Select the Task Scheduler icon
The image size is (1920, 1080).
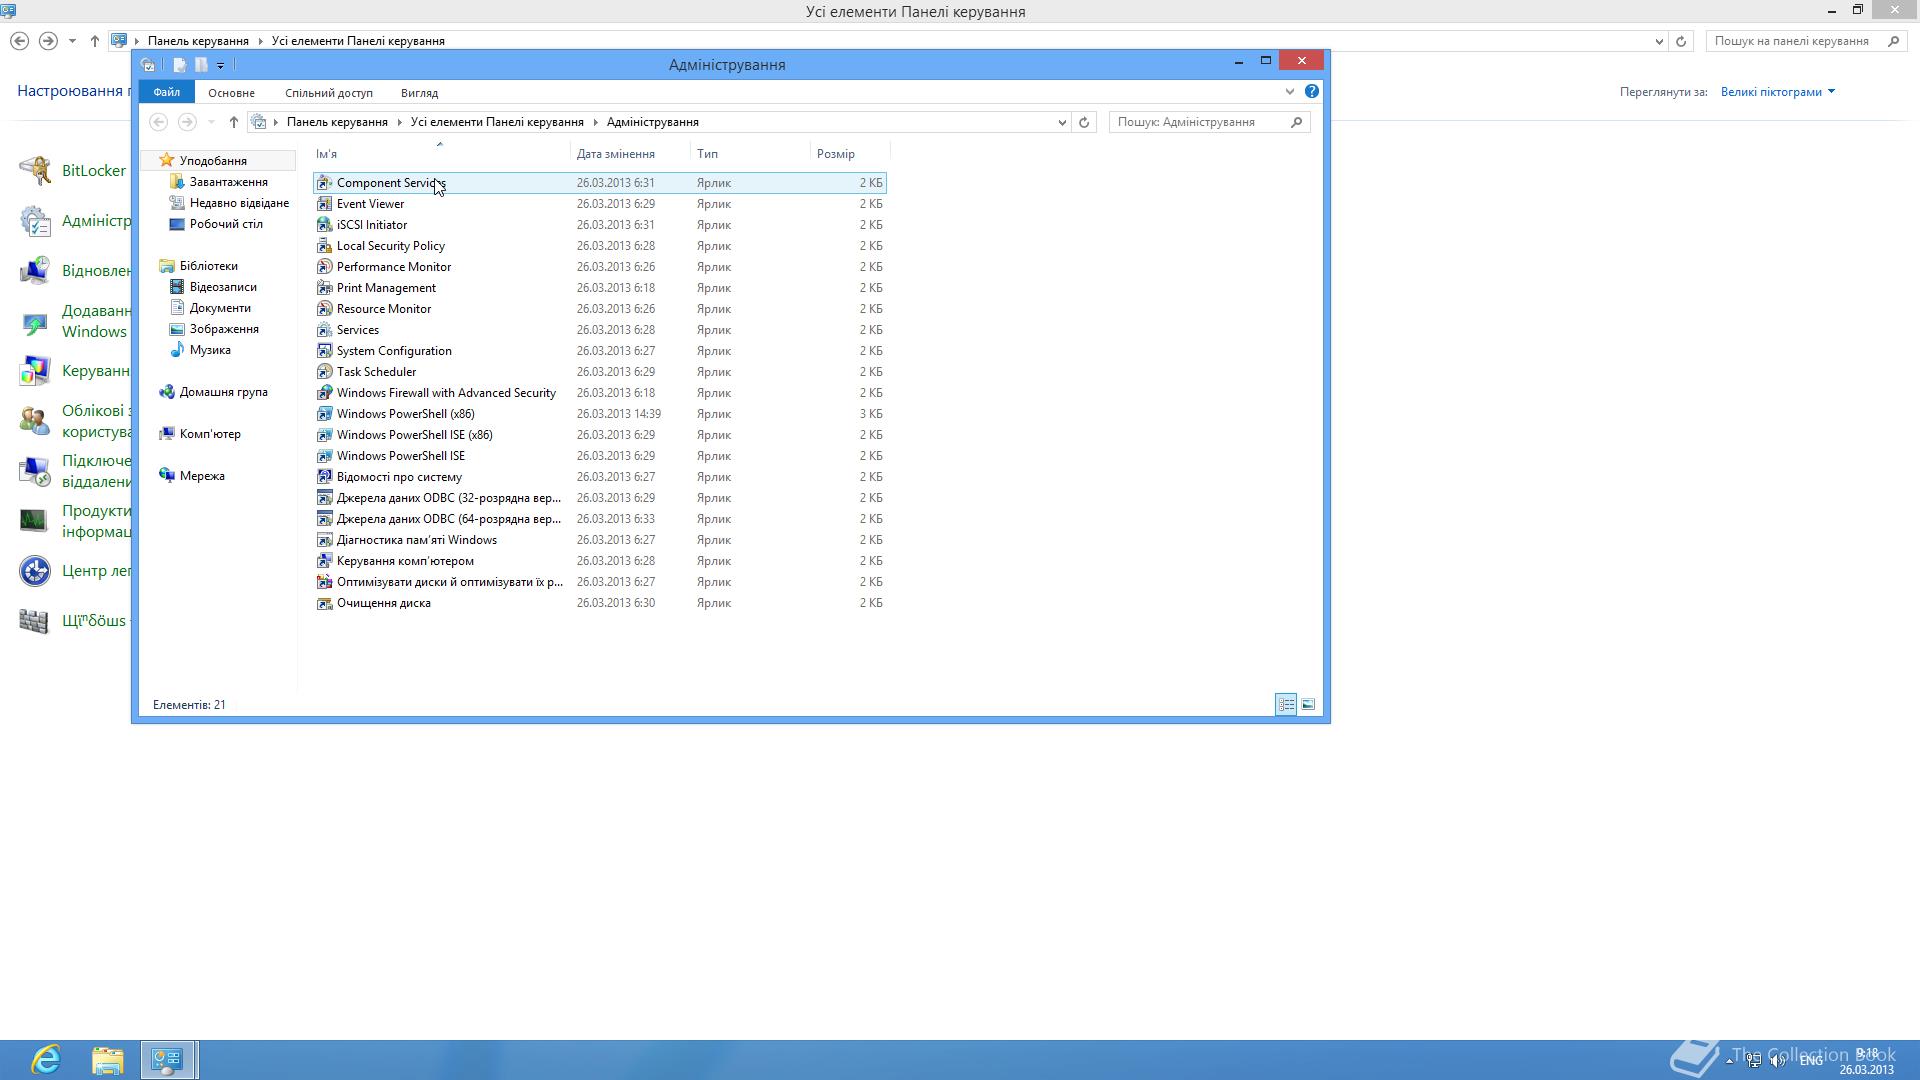pyautogui.click(x=324, y=372)
